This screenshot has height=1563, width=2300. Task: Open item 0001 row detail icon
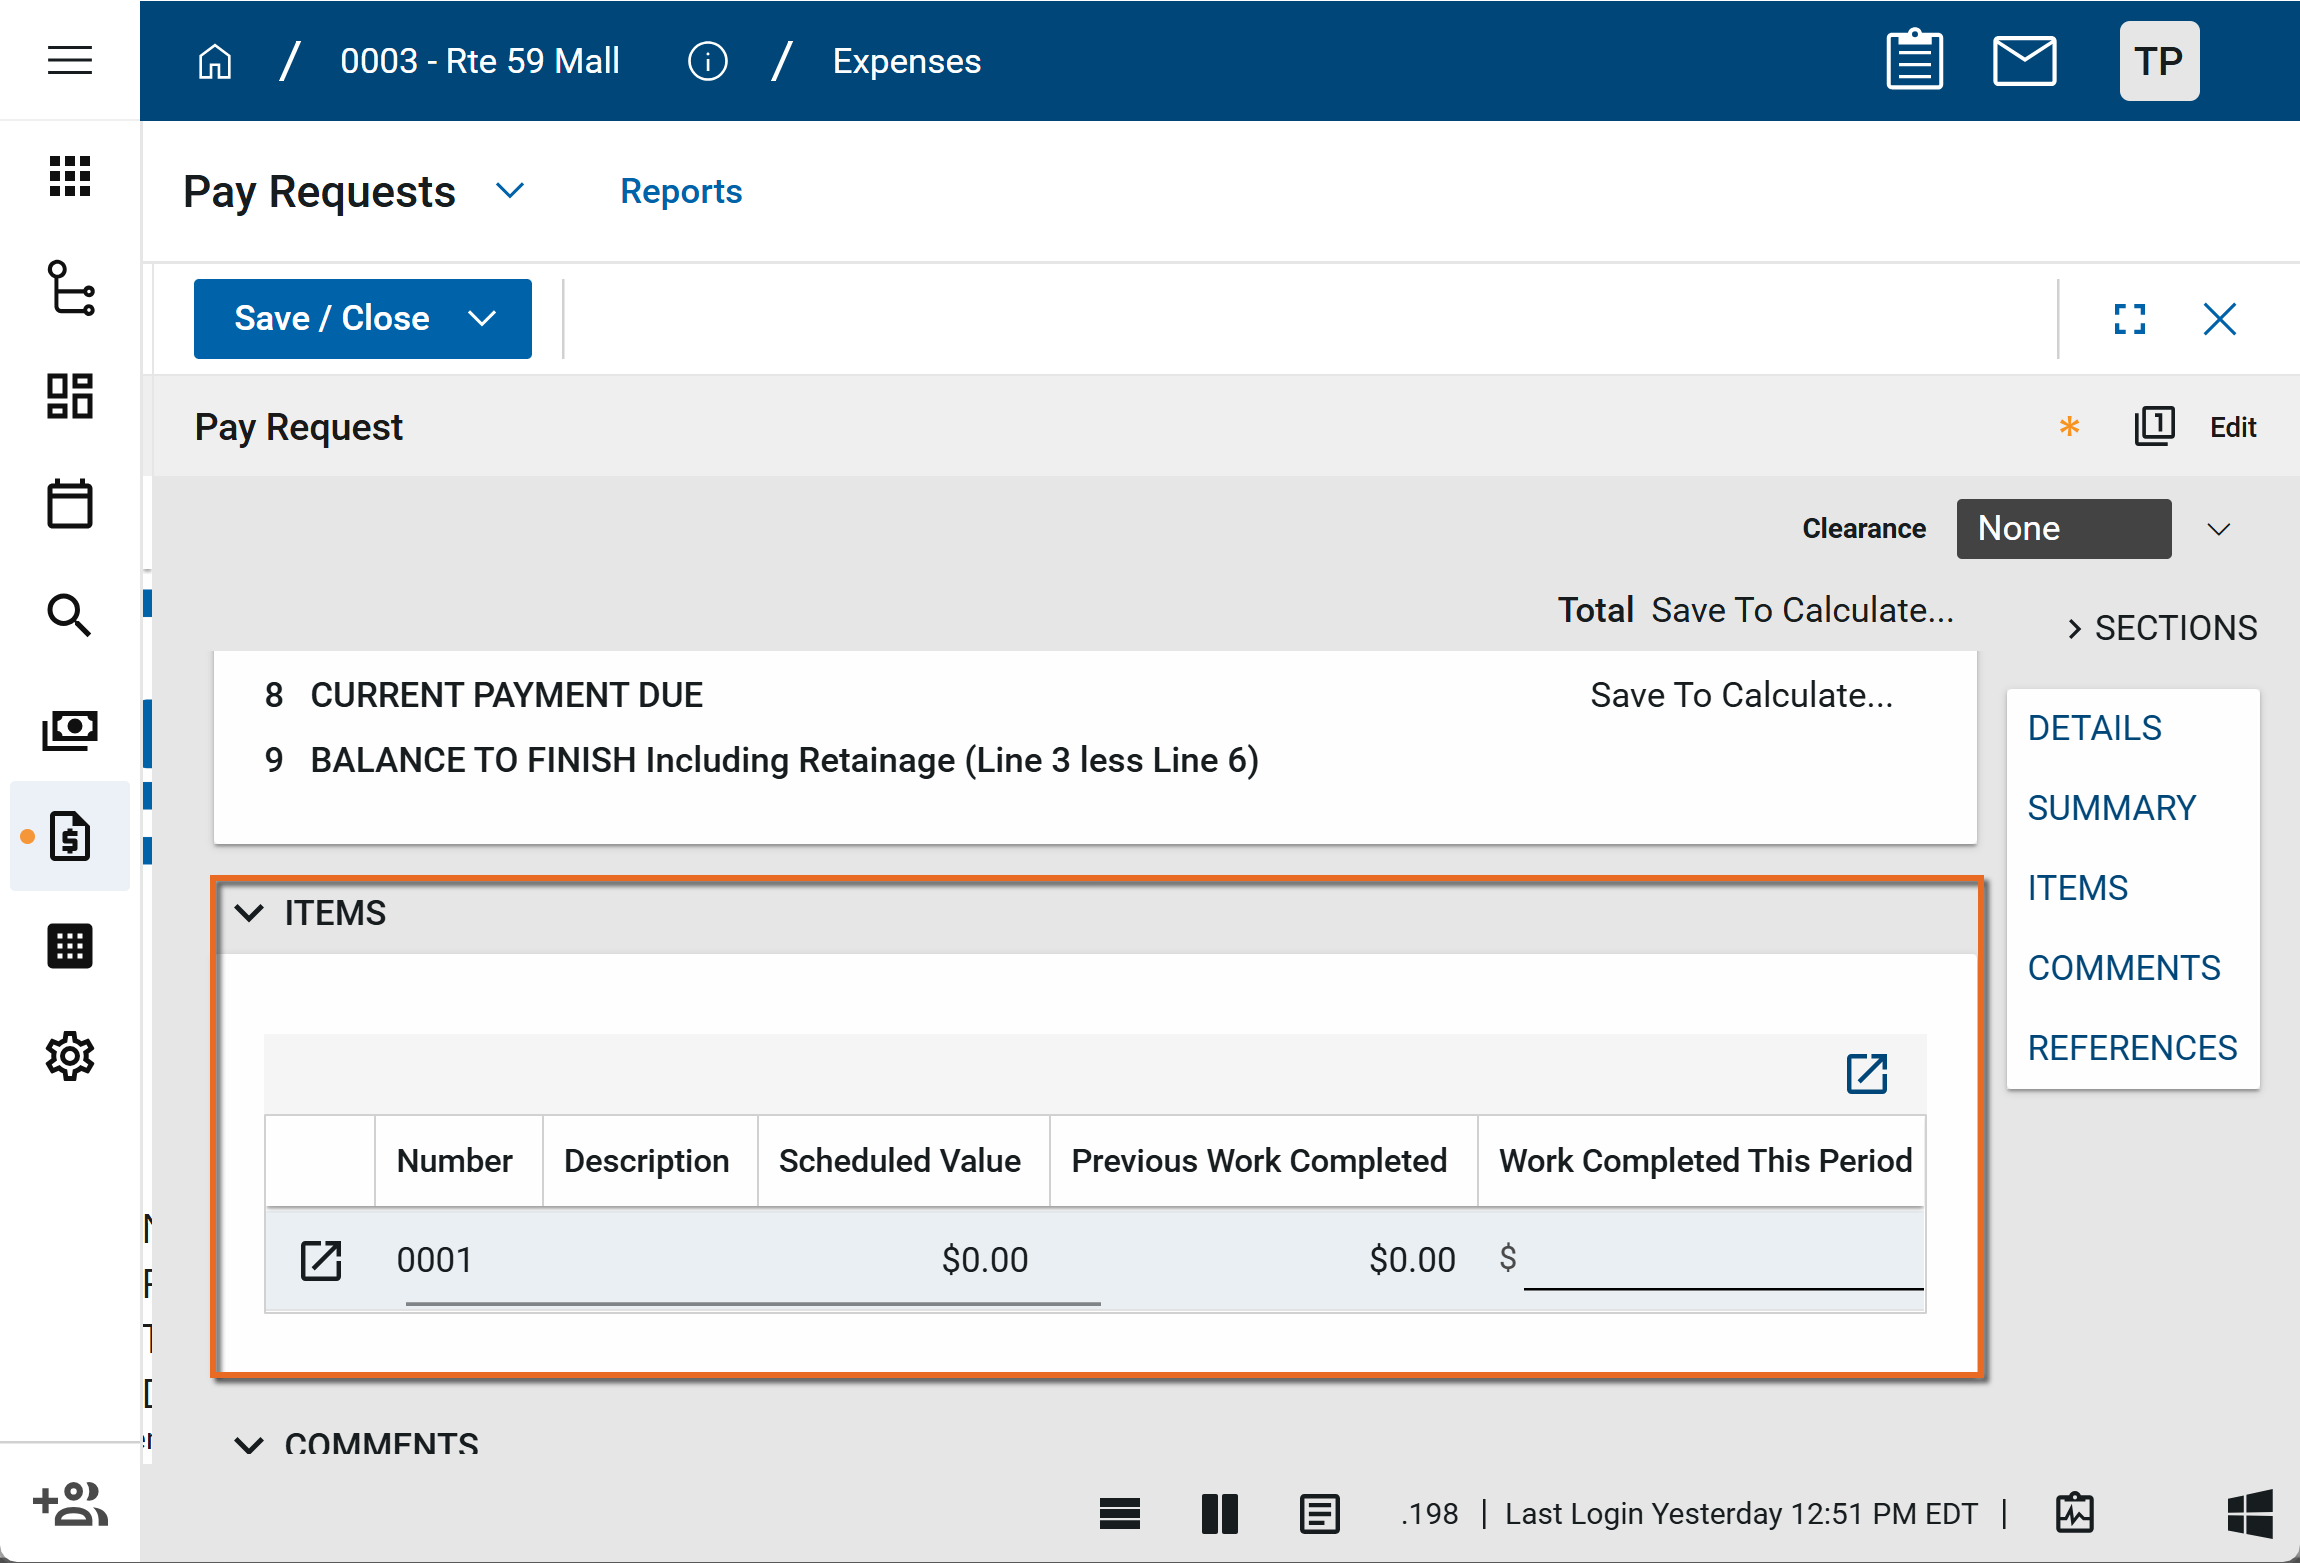pyautogui.click(x=321, y=1260)
